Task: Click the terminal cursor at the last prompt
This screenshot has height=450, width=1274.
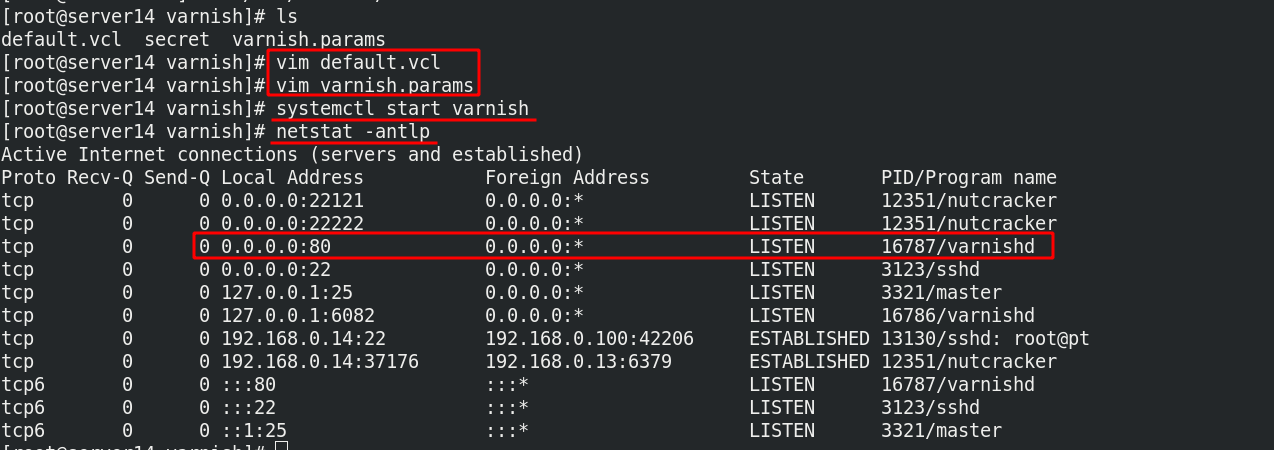Action: [281, 446]
